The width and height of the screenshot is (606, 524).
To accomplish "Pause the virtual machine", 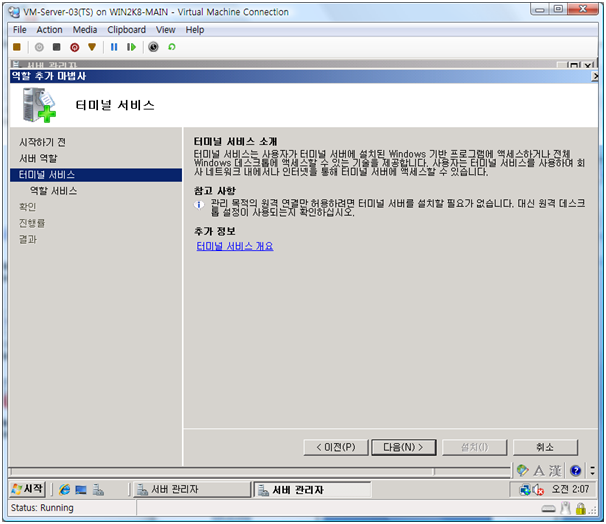I will 114,47.
